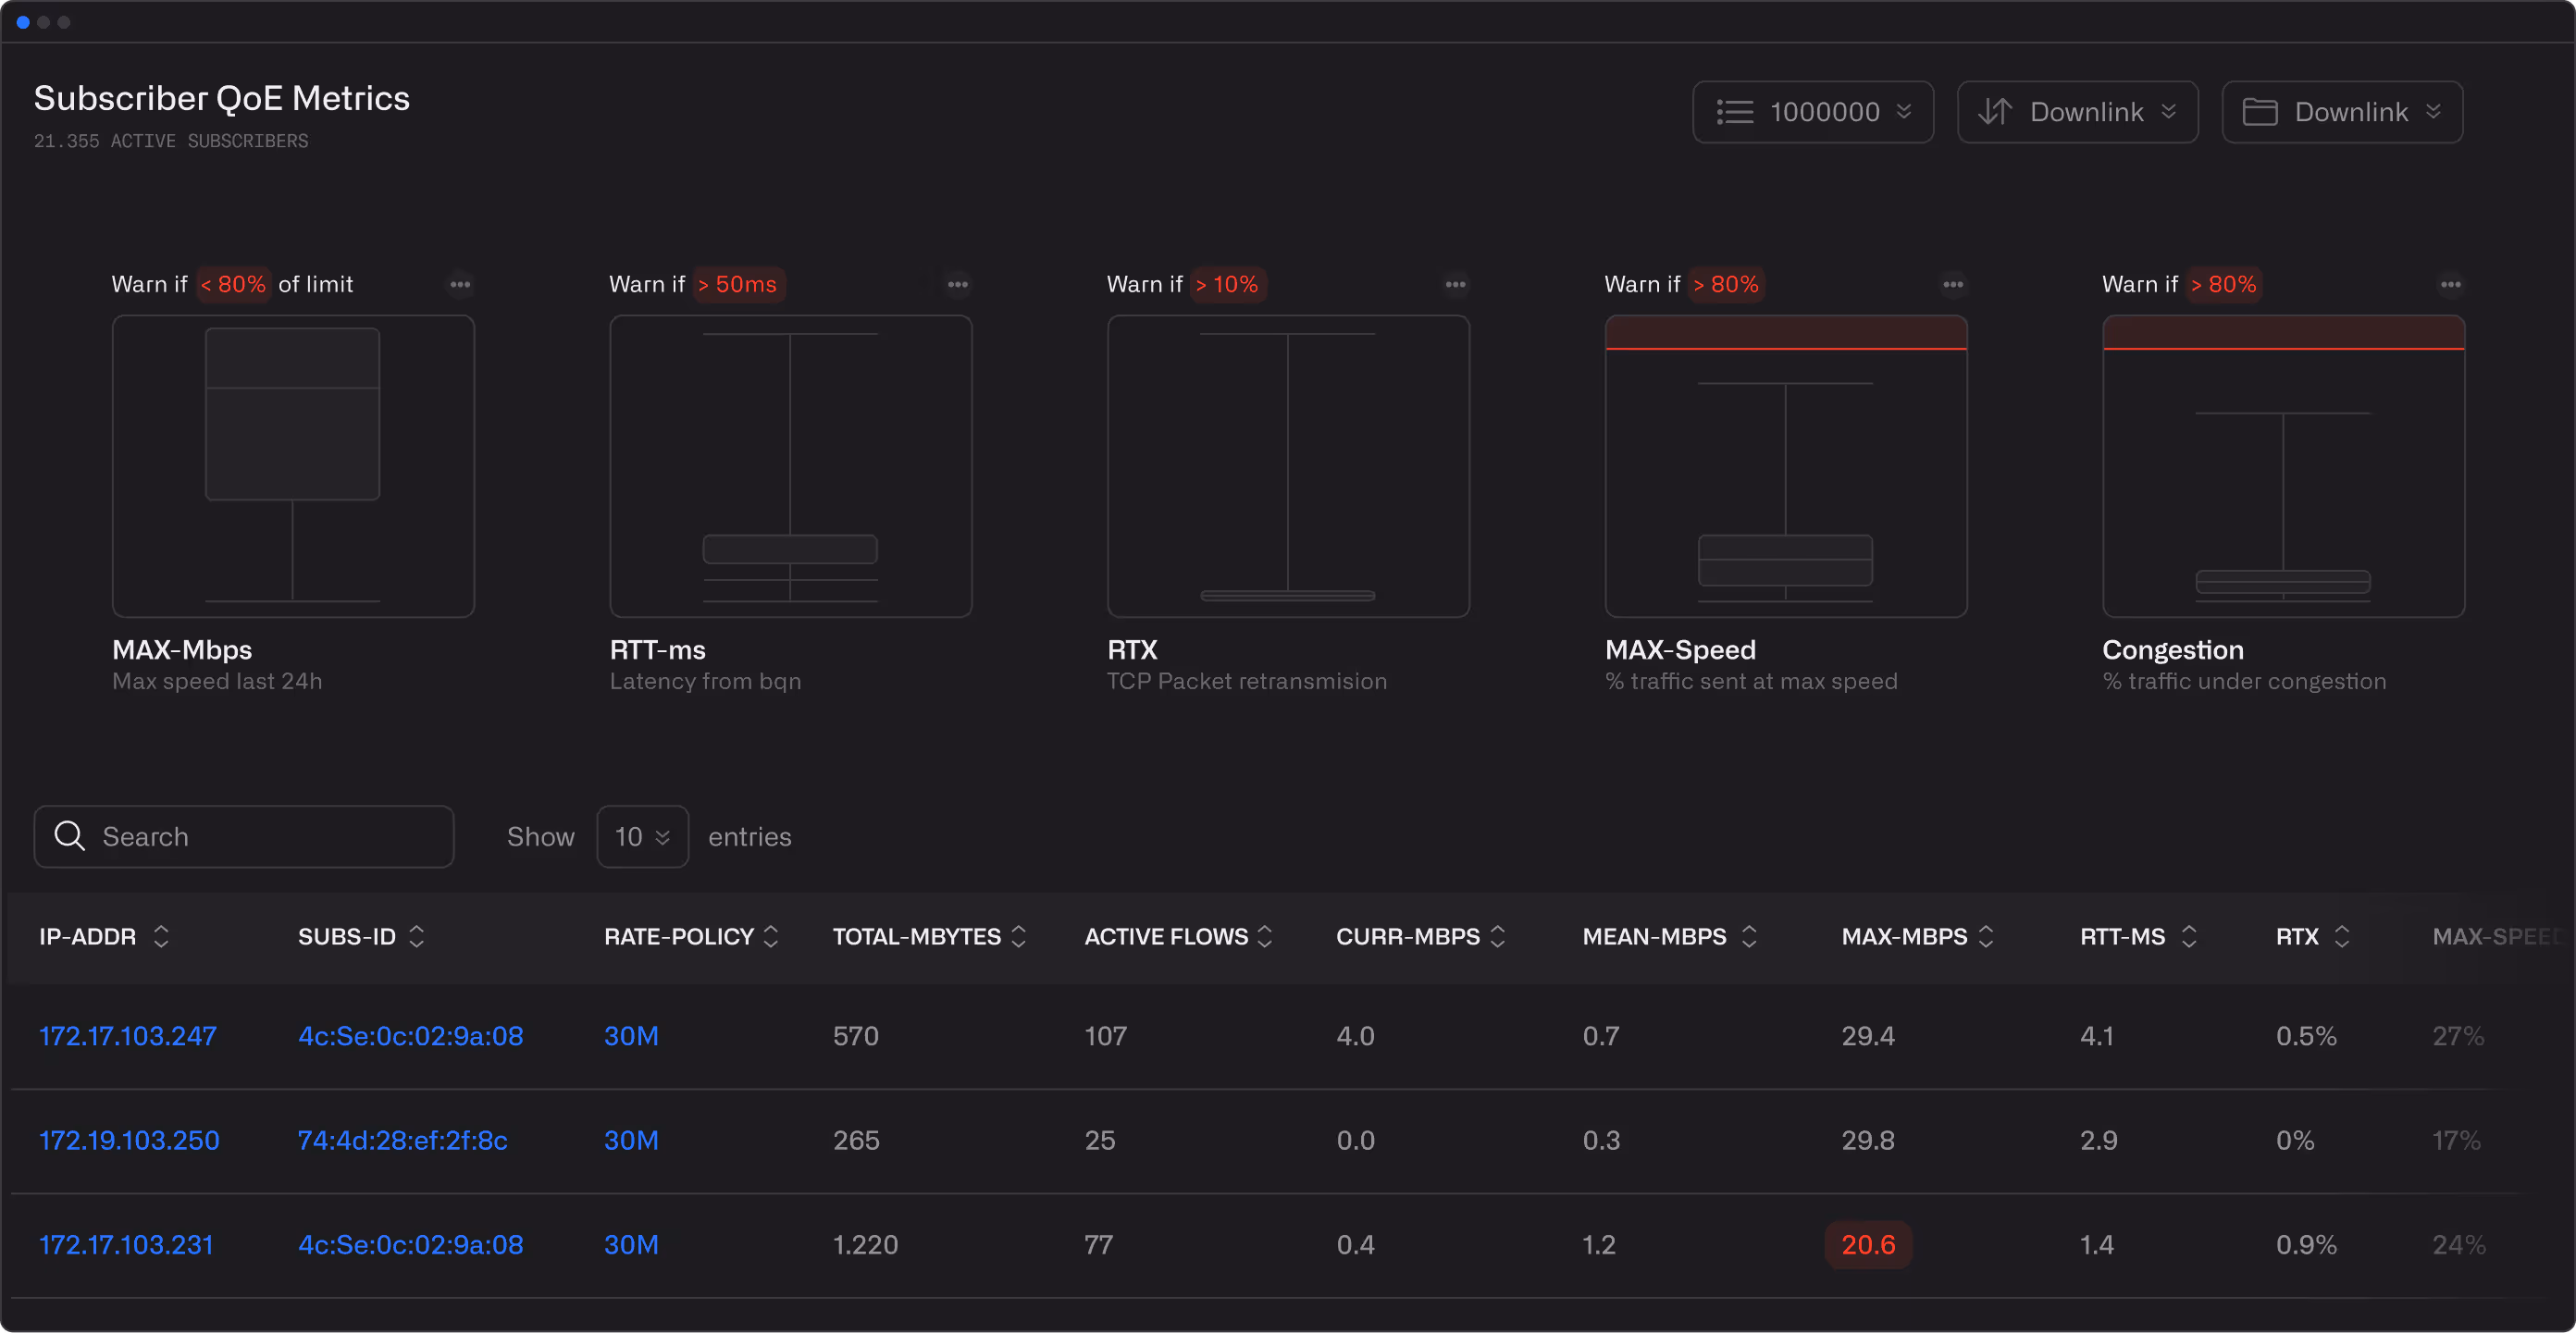The width and height of the screenshot is (2576, 1333).
Task: Open subscriber ID 74:4d:28:ef:2f:8c link
Action: tap(402, 1140)
